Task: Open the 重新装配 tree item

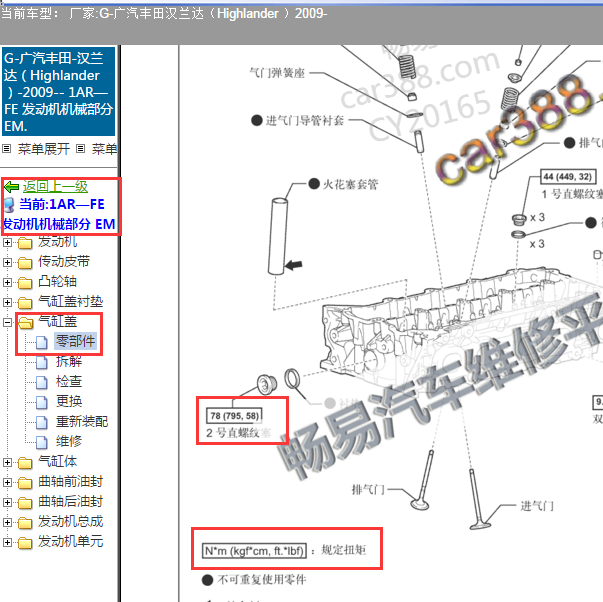Action: pos(82,421)
